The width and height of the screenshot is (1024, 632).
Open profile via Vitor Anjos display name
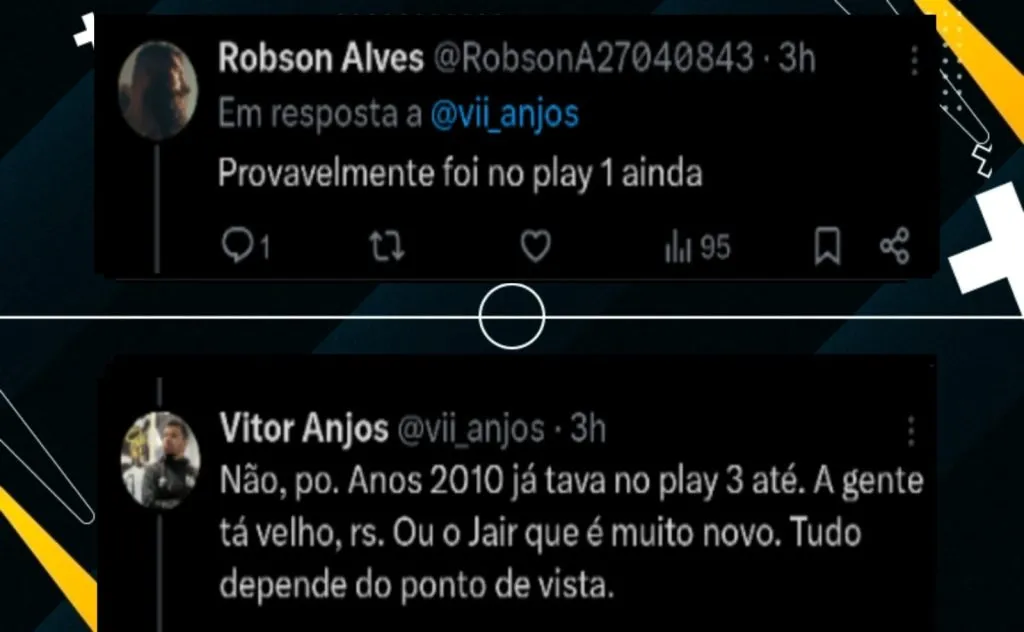[x=304, y=428]
